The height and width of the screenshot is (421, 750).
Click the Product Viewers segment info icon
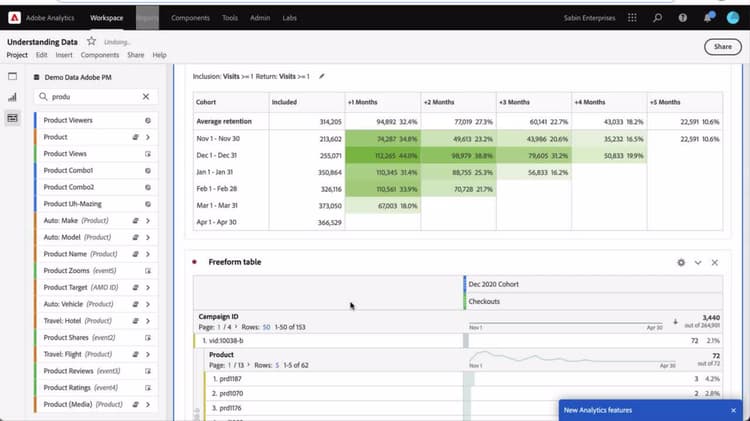coord(148,121)
